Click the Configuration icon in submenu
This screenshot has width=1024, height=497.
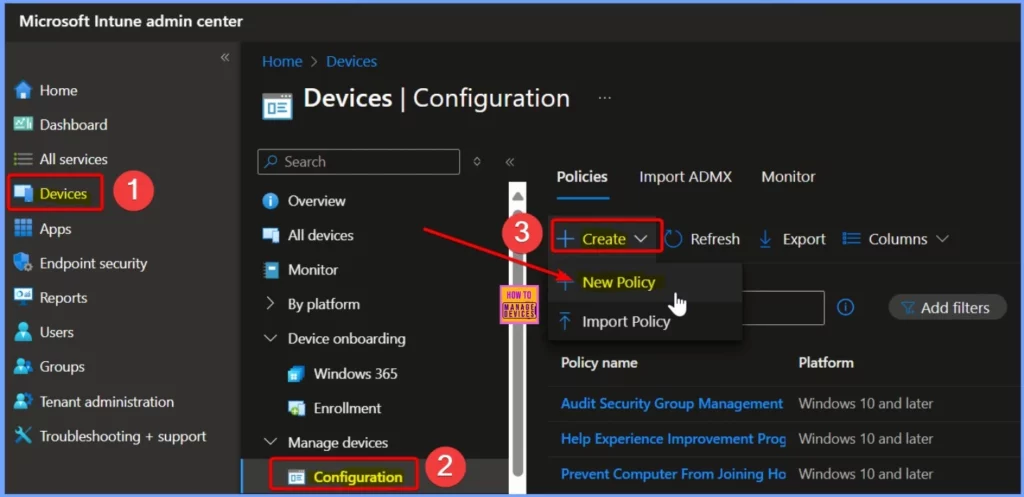pos(296,477)
